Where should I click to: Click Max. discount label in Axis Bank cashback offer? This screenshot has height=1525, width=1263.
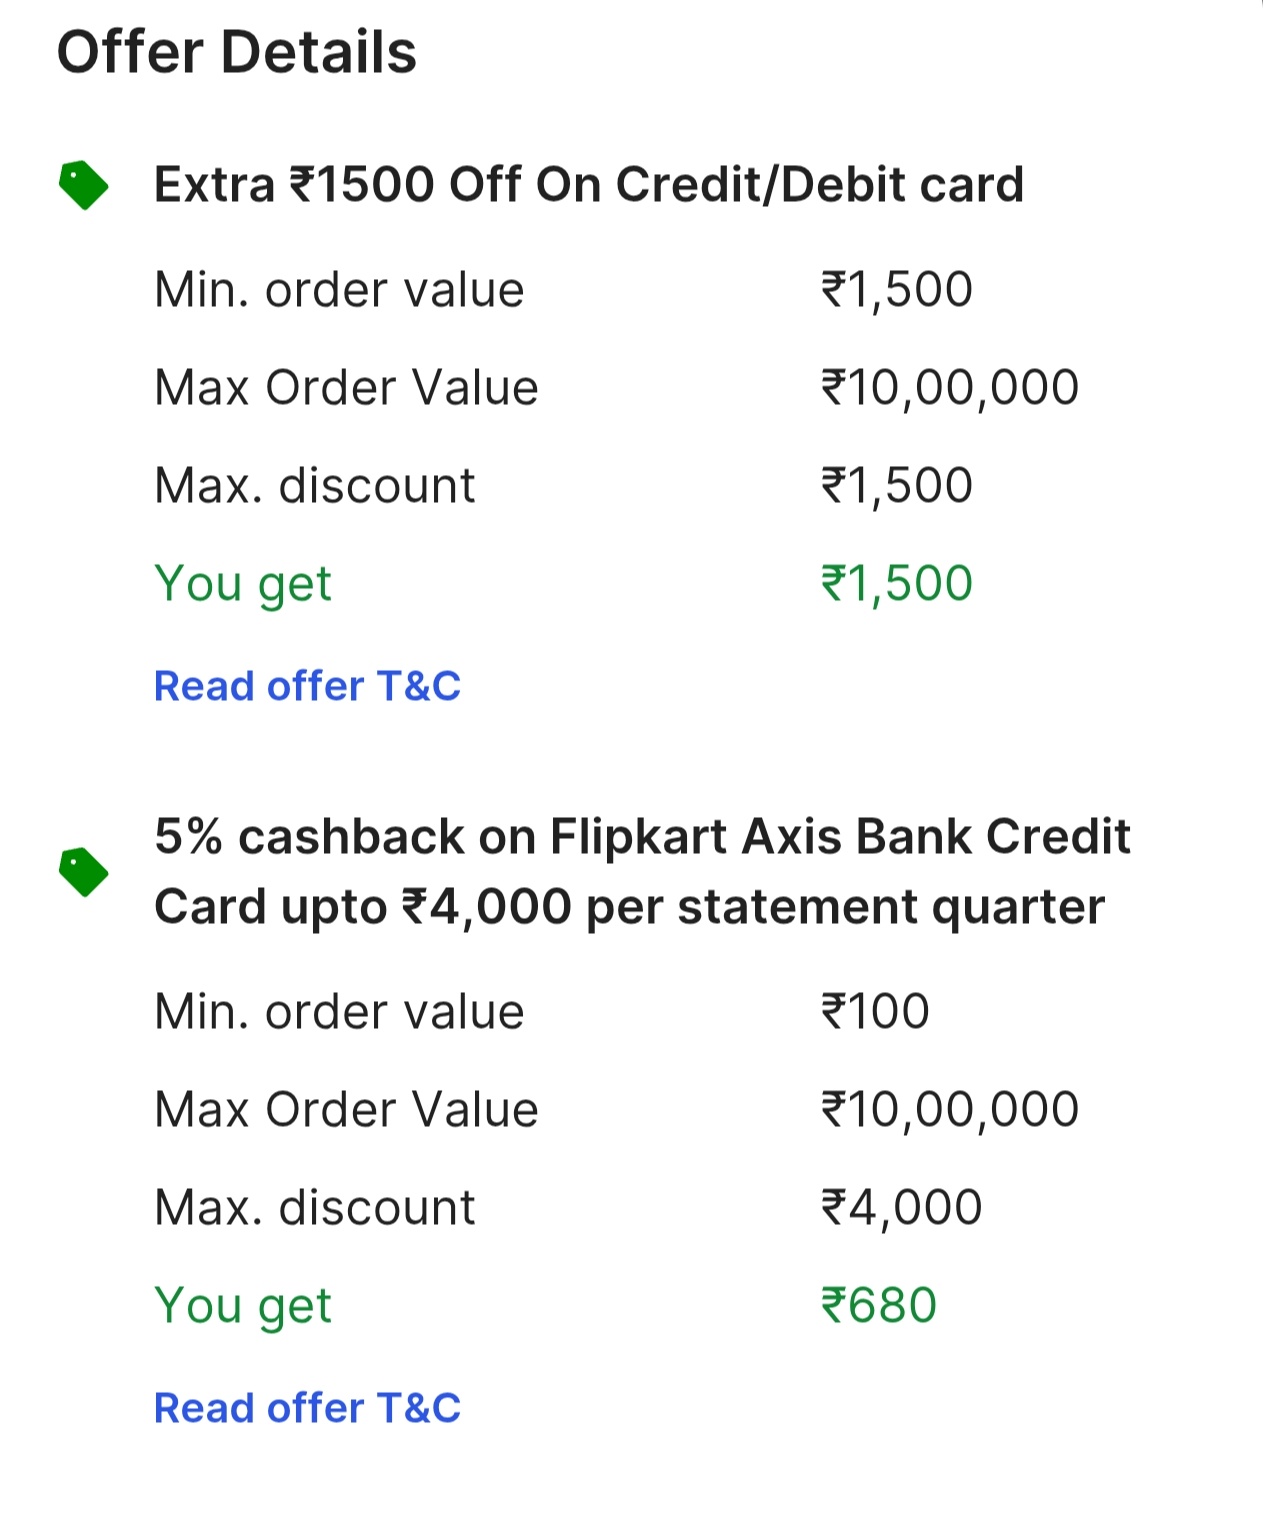[314, 1208]
